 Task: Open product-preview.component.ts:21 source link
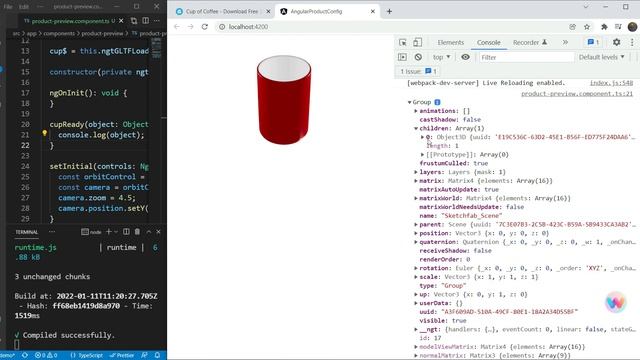pos(577,94)
